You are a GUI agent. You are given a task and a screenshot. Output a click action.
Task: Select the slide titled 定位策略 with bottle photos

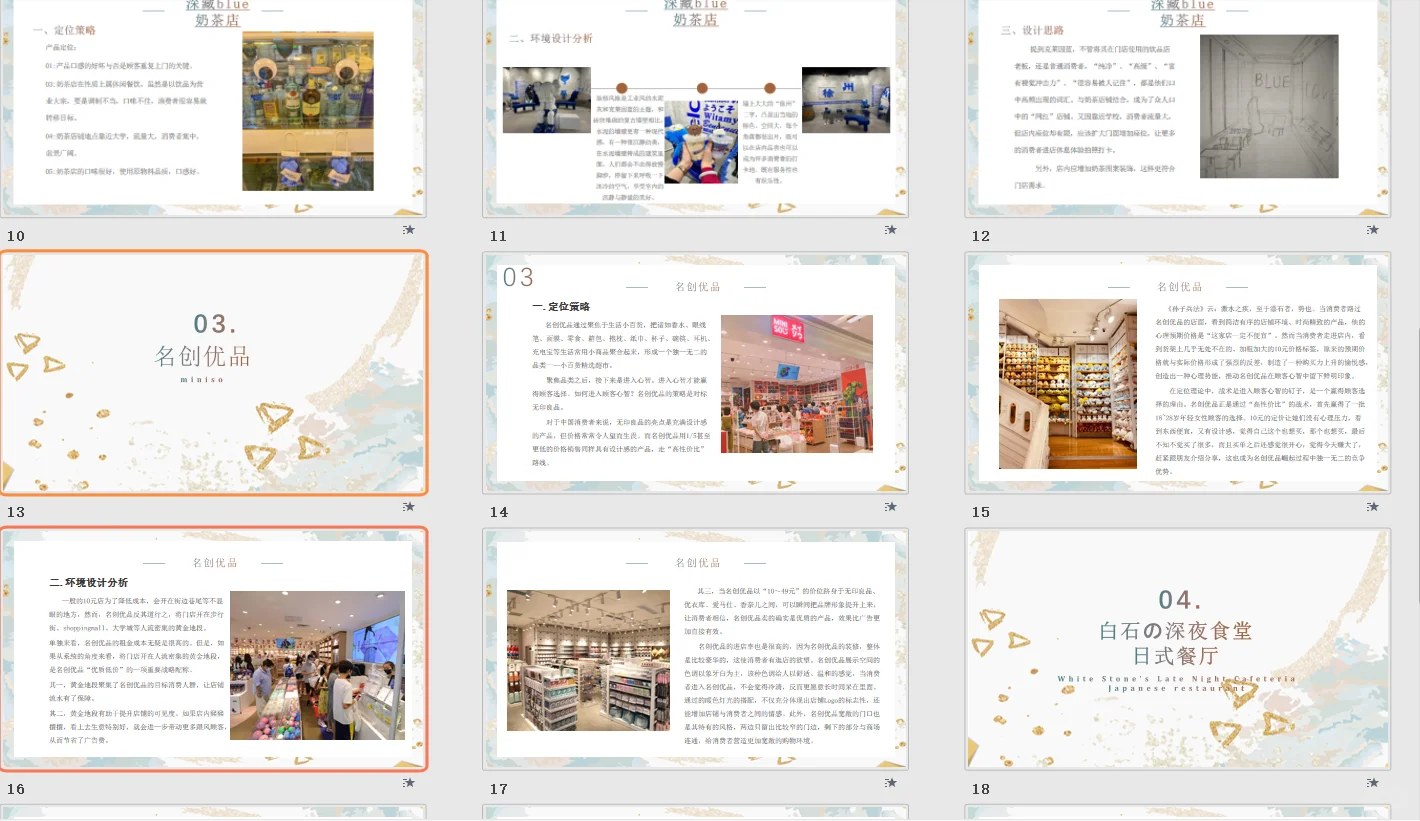[211, 107]
